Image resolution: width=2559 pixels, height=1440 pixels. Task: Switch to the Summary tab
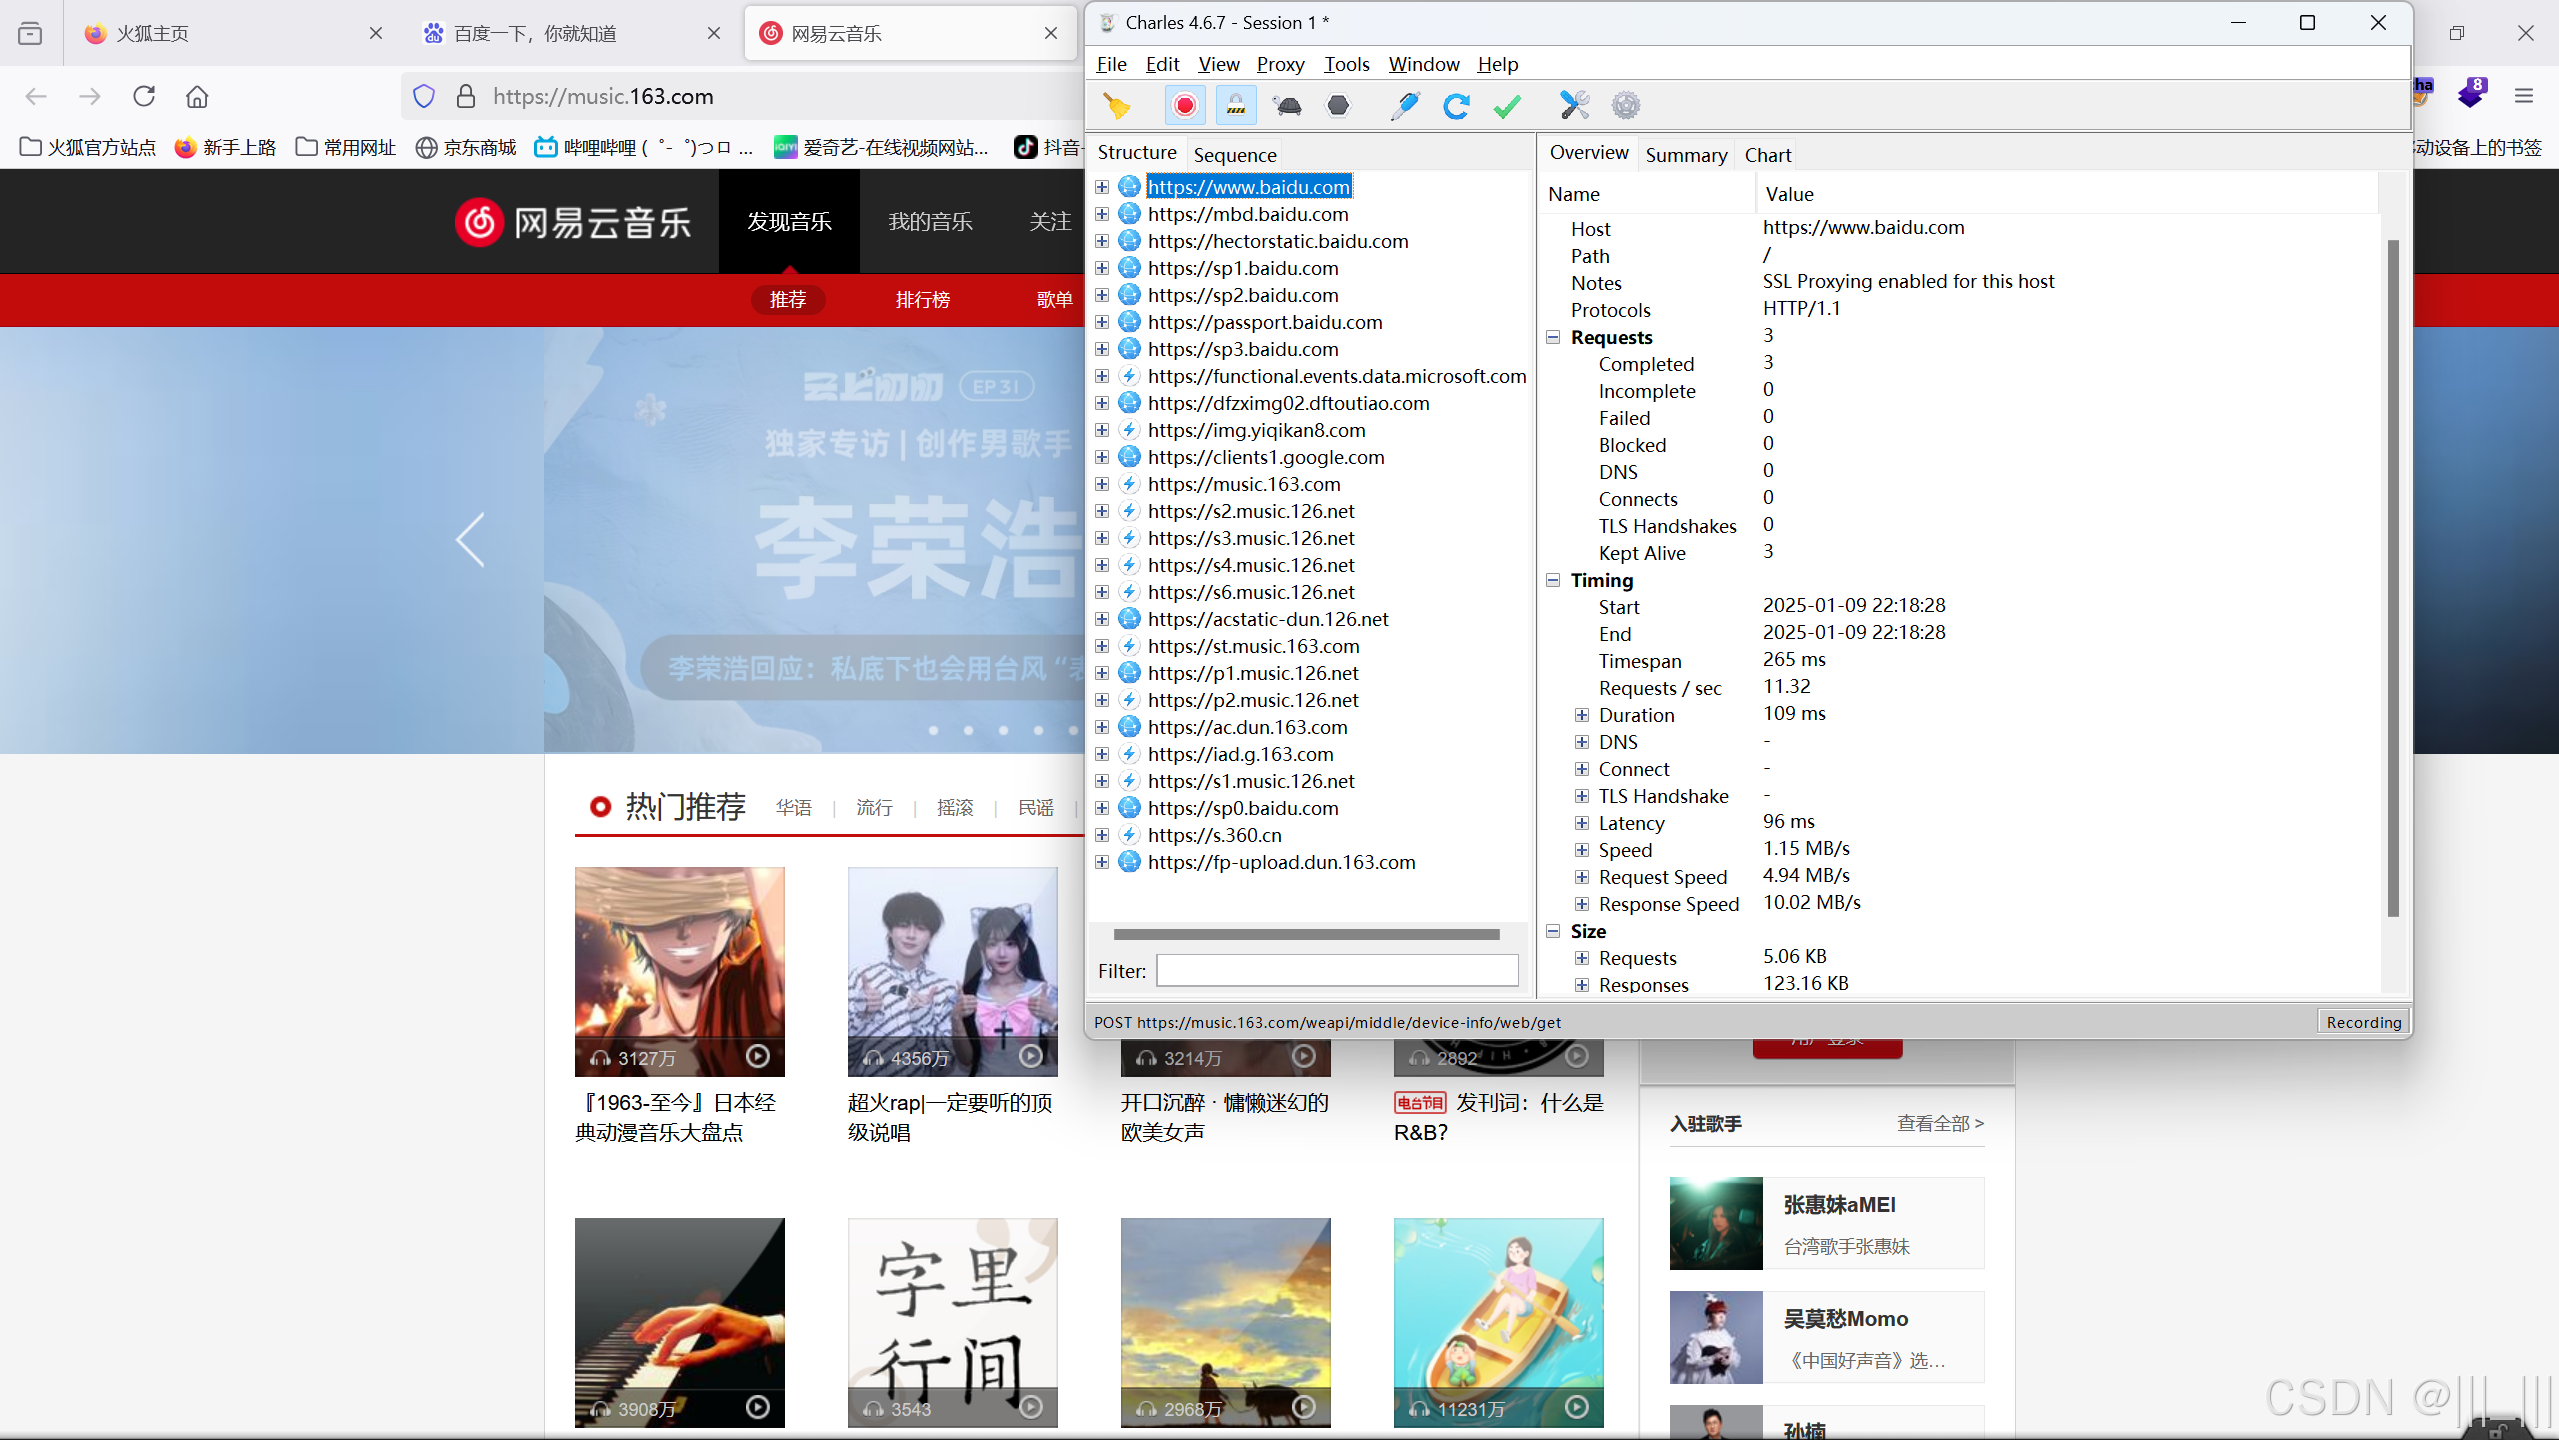[1686, 154]
